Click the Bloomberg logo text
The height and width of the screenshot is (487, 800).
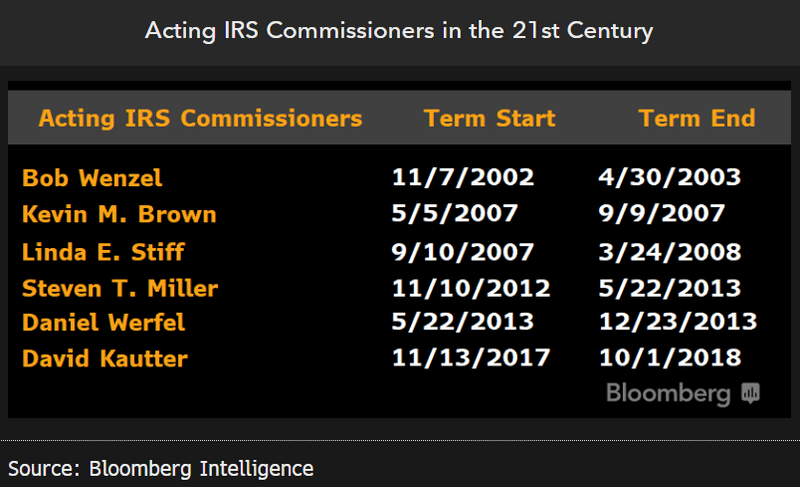668,393
